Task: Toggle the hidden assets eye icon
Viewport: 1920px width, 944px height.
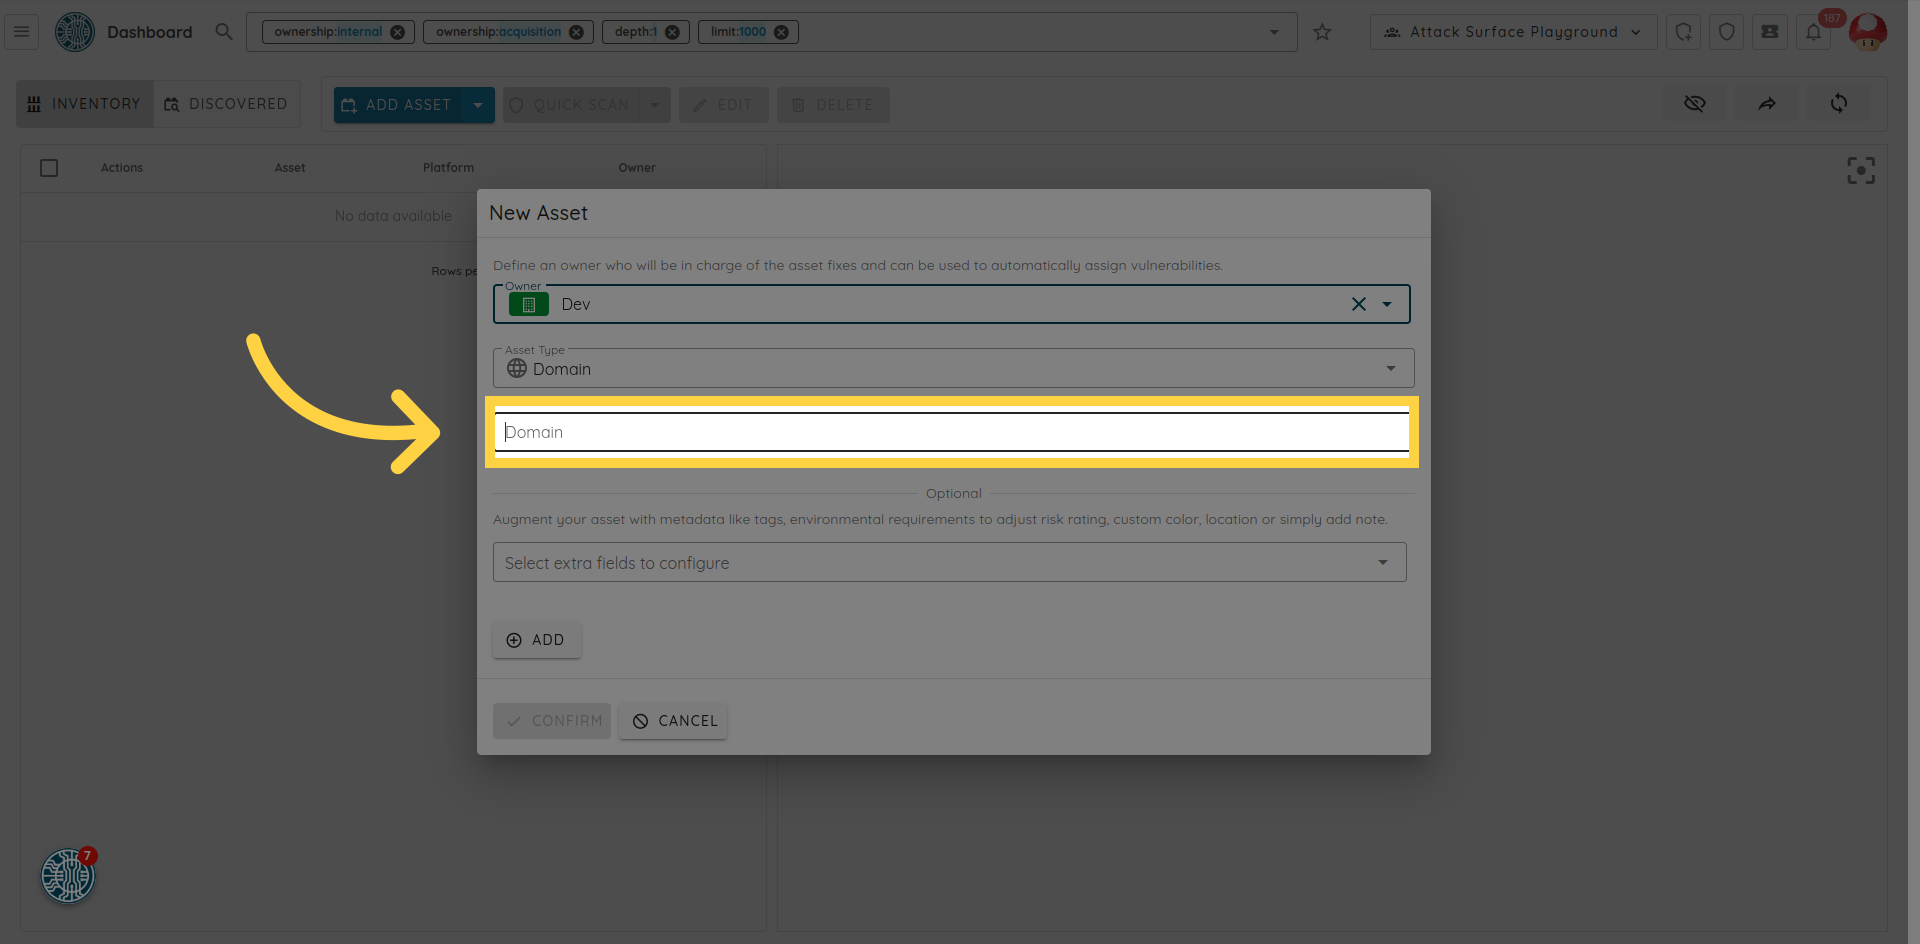Action: [x=1694, y=104]
